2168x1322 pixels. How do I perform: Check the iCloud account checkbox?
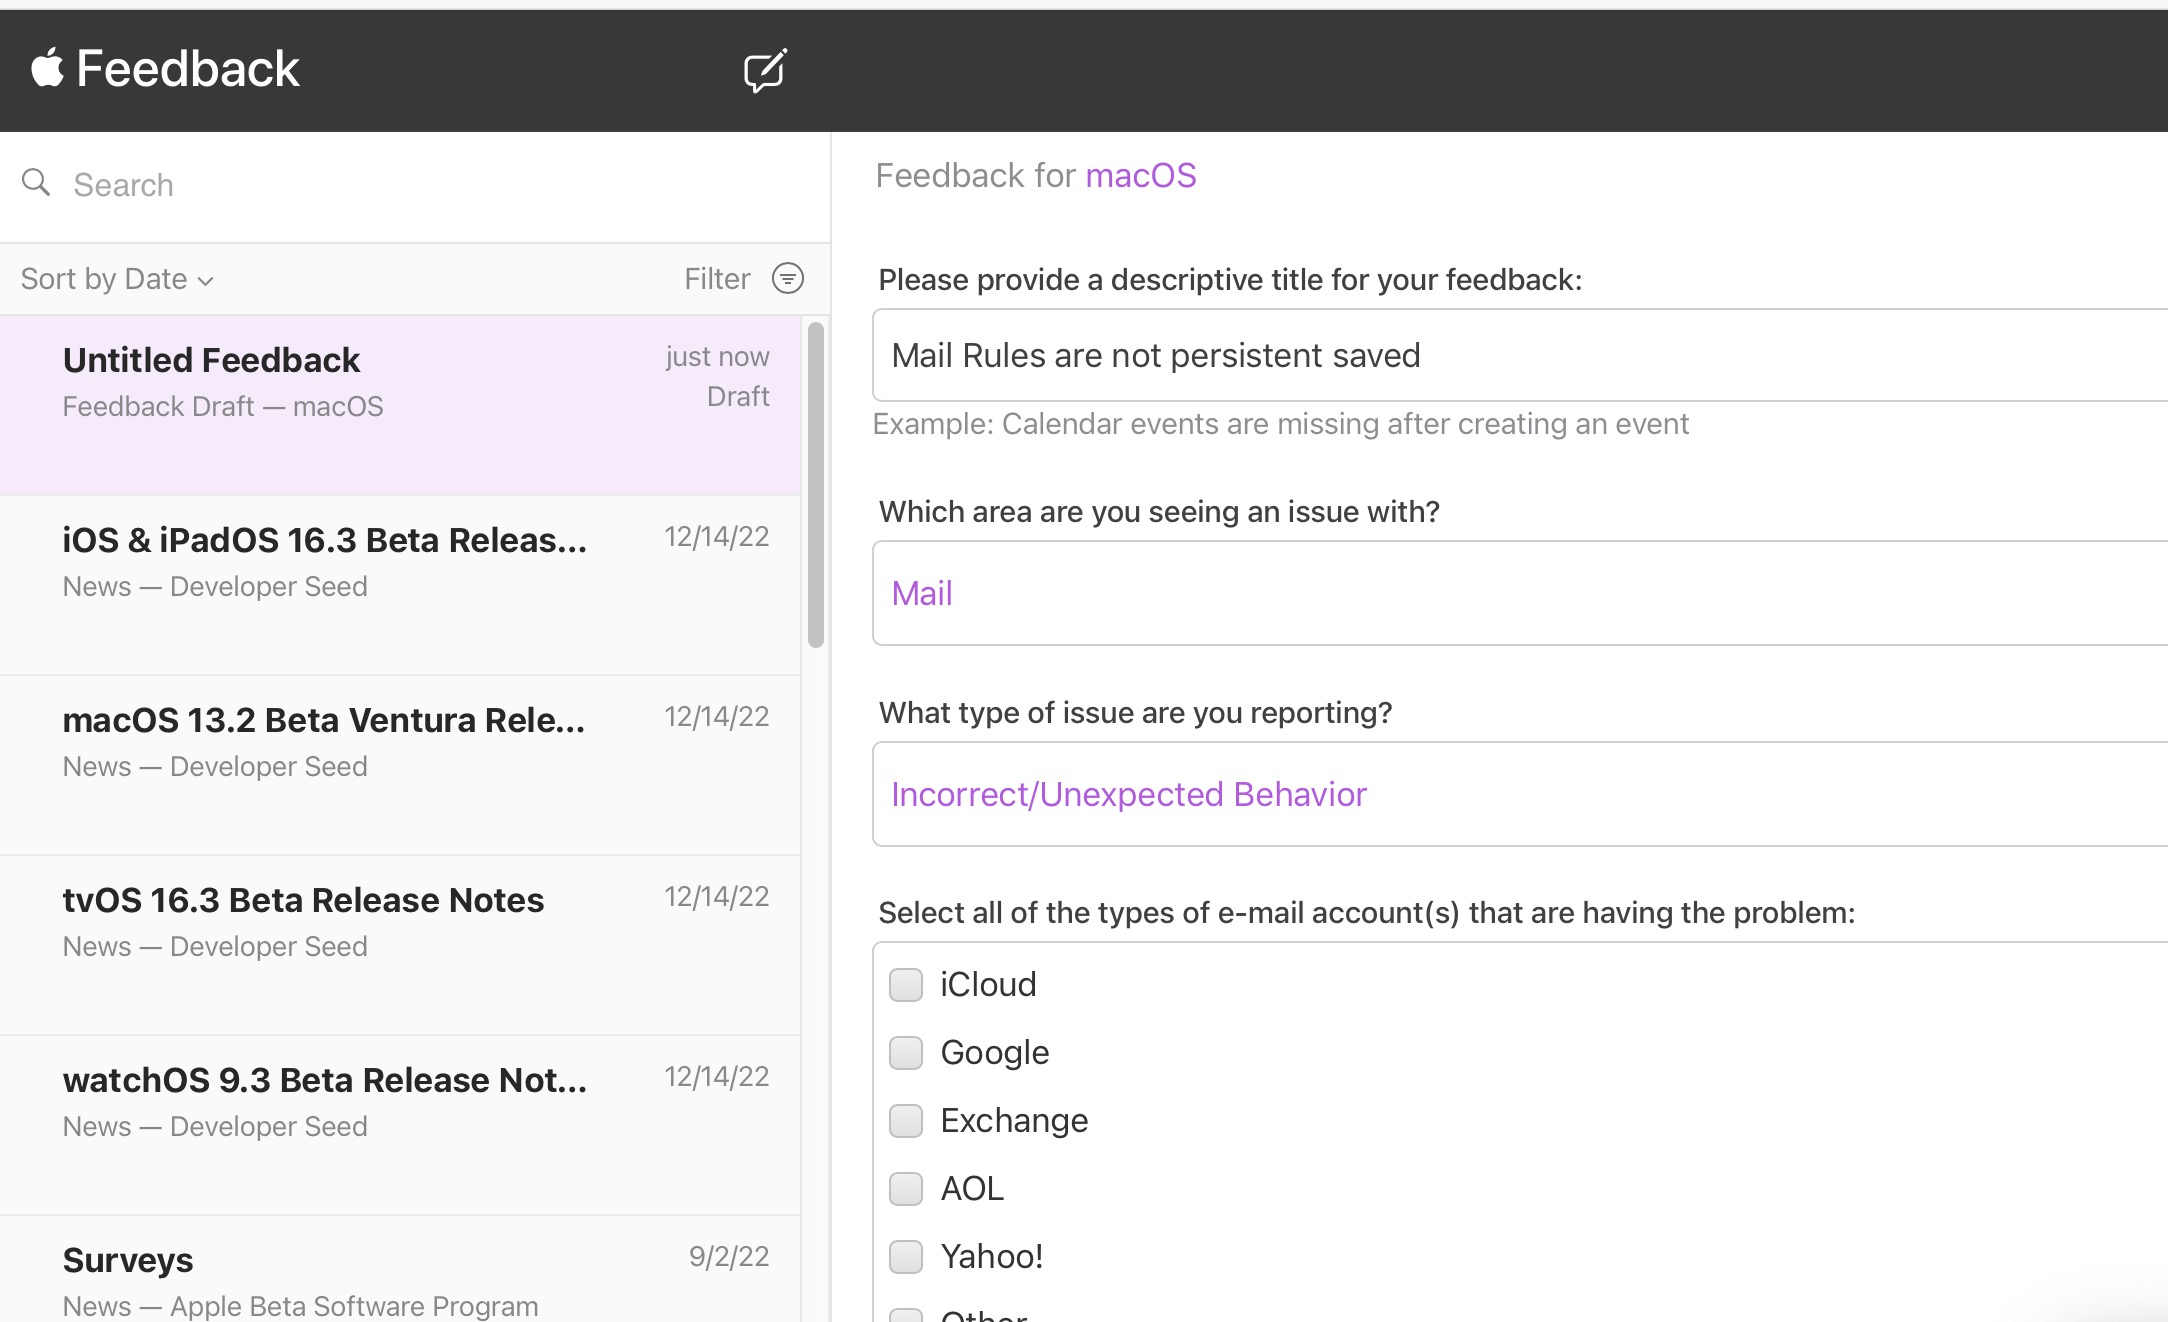coord(906,985)
